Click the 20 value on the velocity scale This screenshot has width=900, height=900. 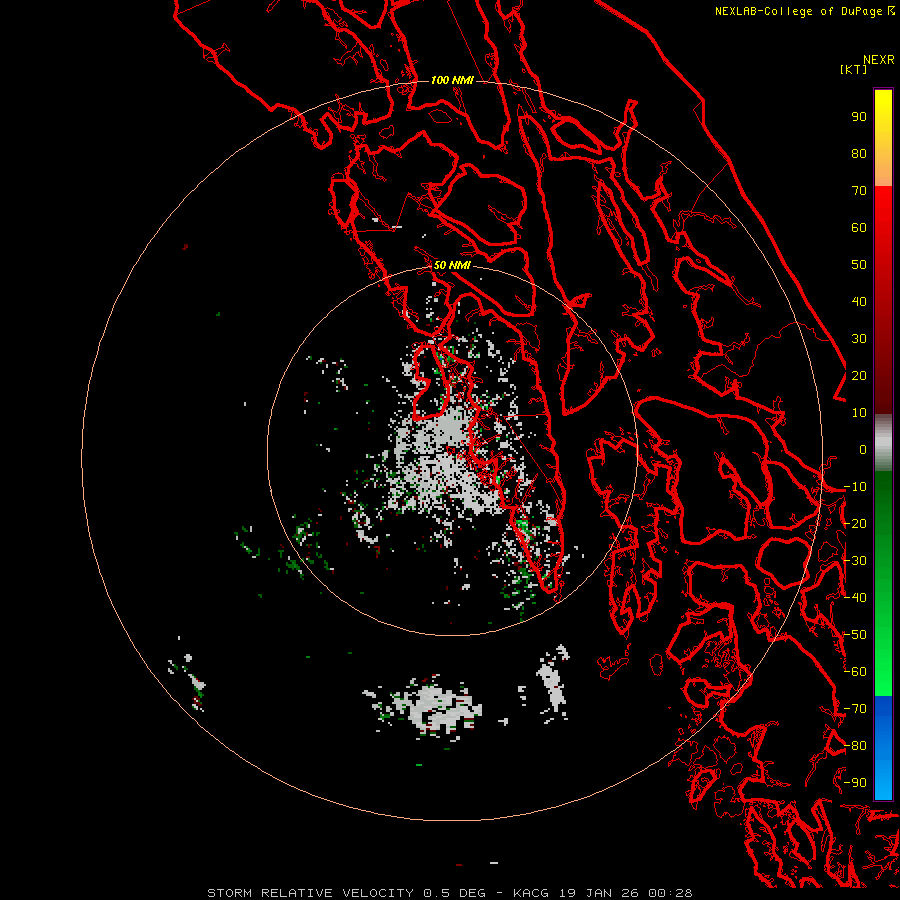pos(859,375)
